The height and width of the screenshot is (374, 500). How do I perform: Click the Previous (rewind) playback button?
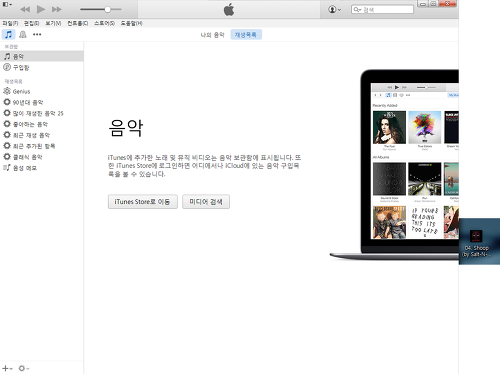click(25, 9)
